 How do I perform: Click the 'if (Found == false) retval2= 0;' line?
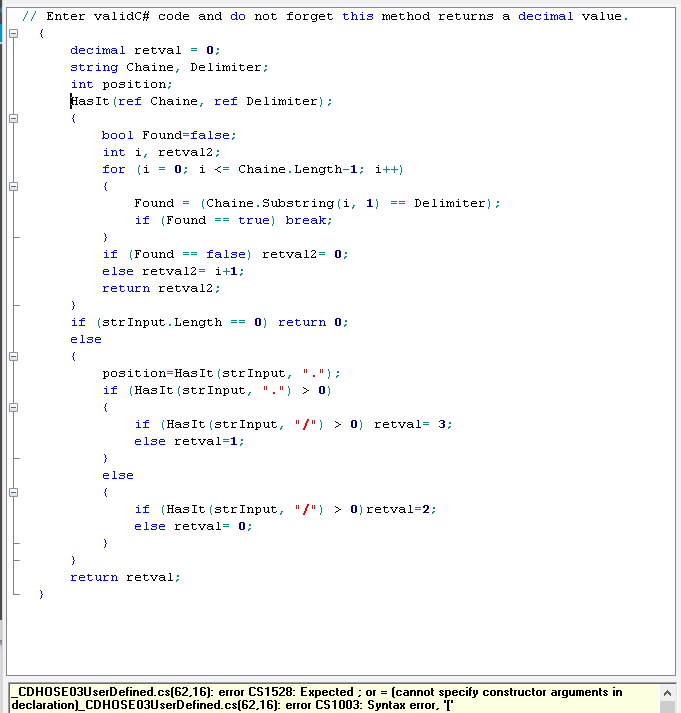tap(225, 254)
